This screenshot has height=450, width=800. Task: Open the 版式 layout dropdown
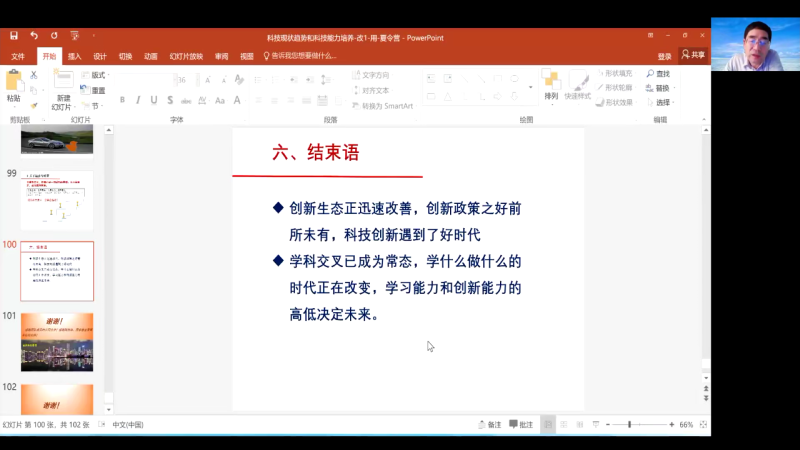coord(95,75)
